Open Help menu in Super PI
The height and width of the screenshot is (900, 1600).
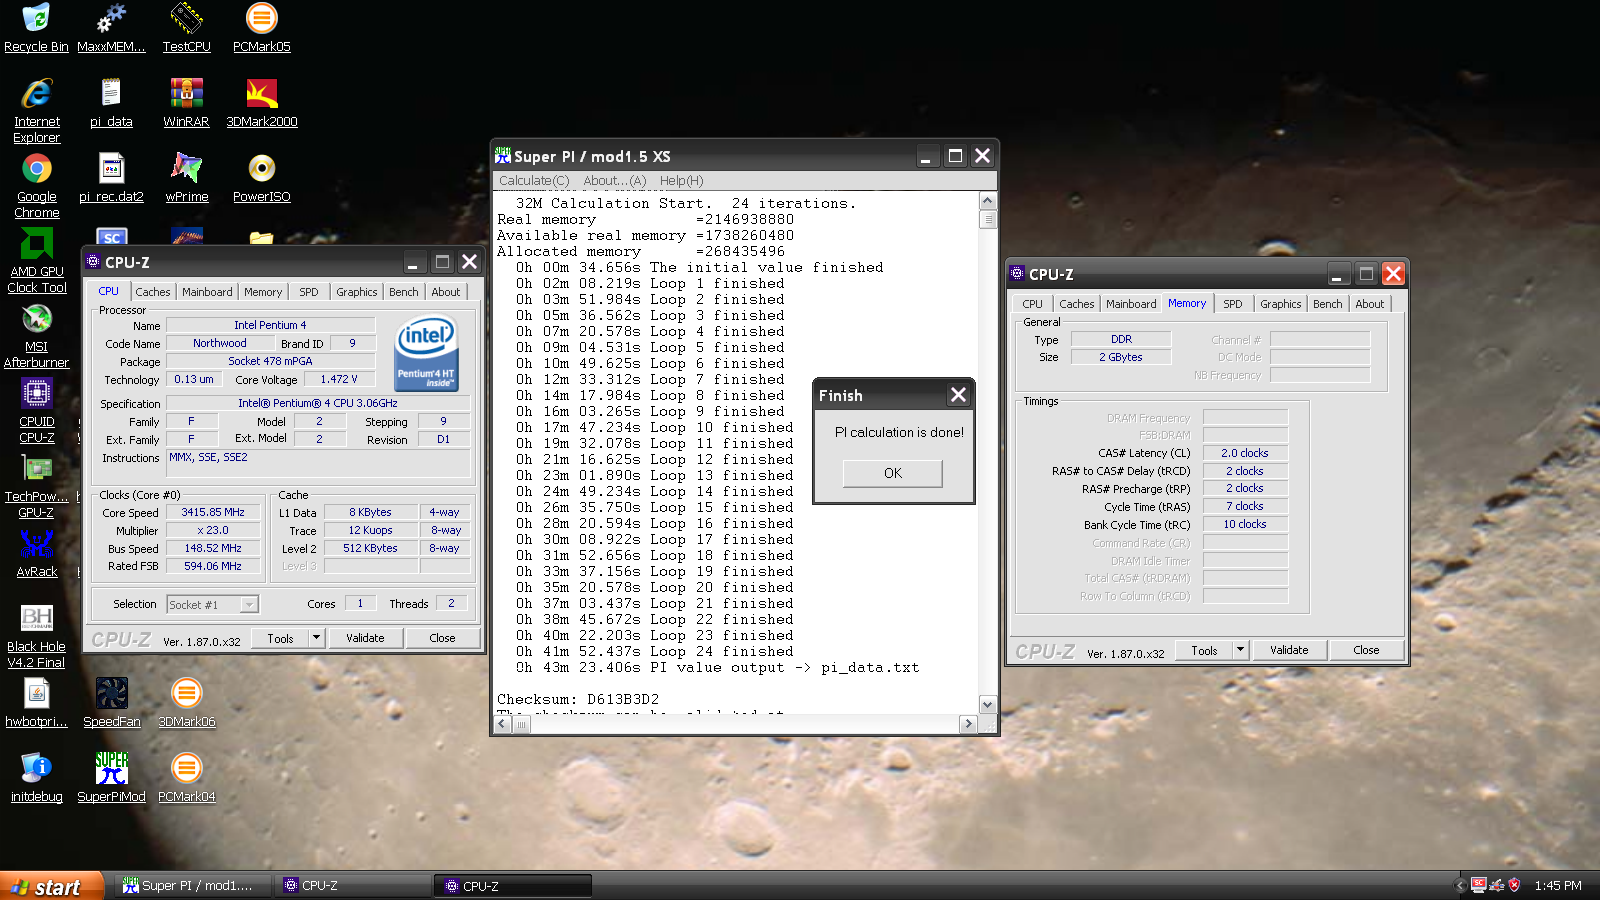pyautogui.click(x=681, y=181)
